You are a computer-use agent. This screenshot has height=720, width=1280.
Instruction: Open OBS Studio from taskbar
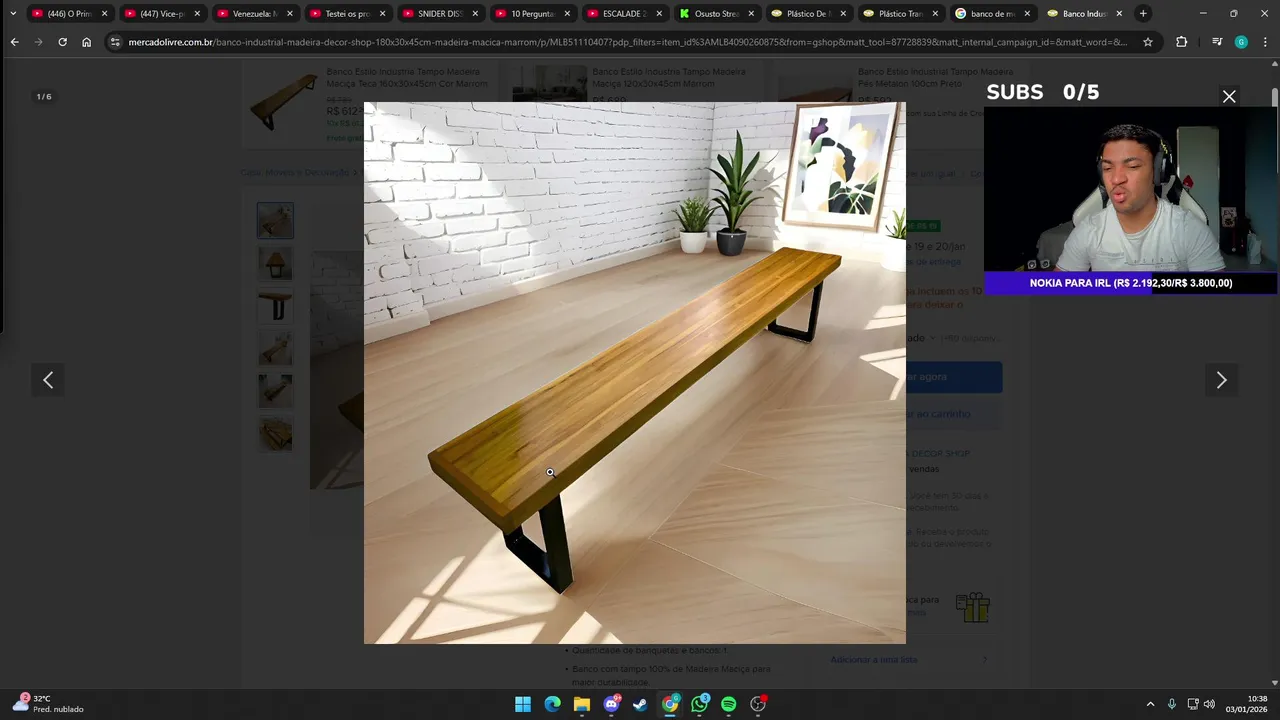coord(758,704)
